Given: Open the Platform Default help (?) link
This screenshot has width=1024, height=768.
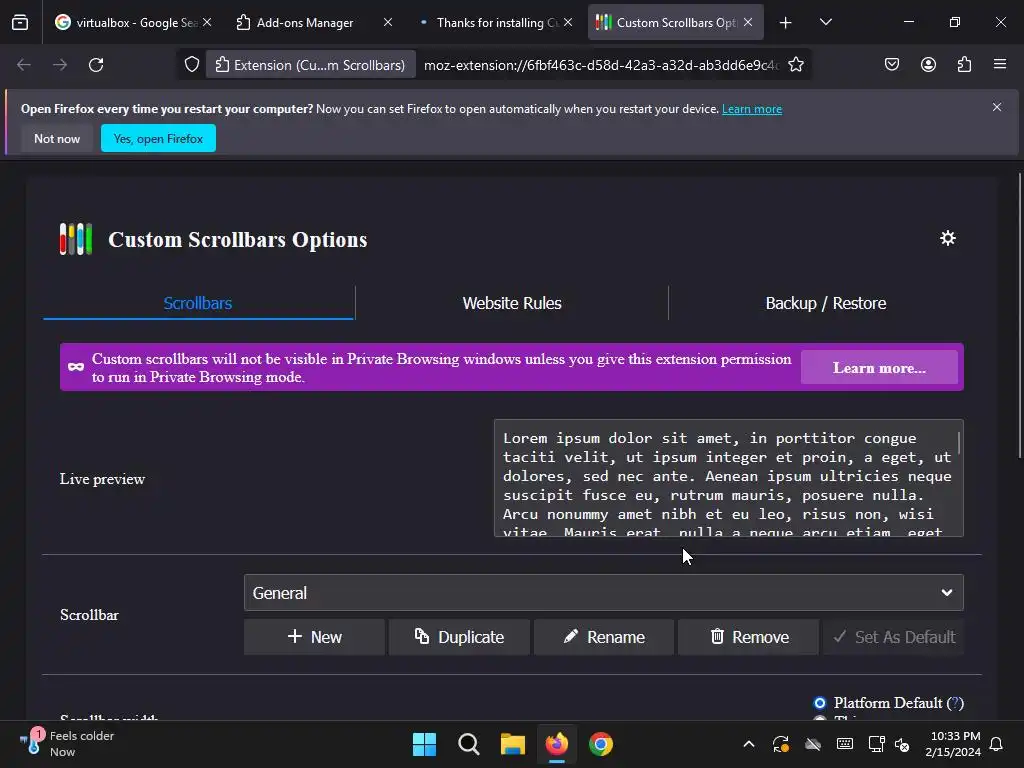Looking at the screenshot, I should click(955, 703).
